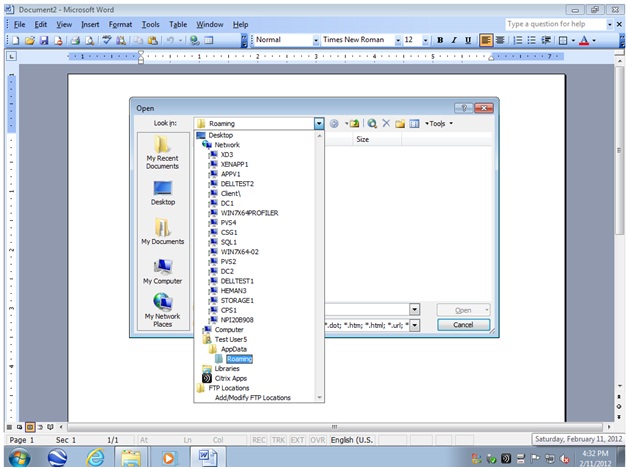628x469 pixels.
Task: Open the Tools dropdown in Open dialog
Action: 438,123
